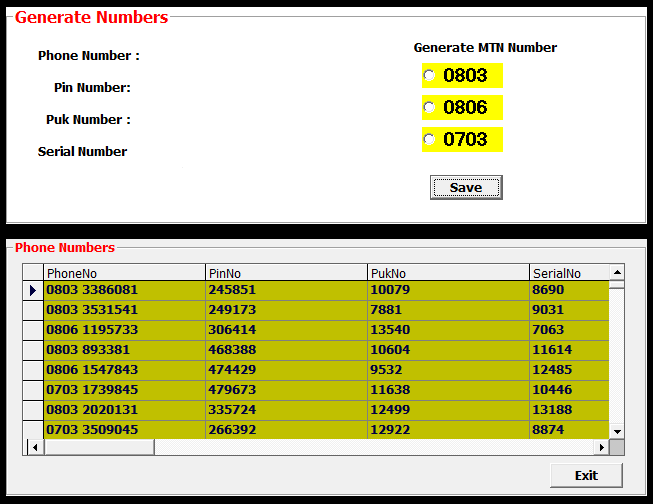Click the vertical scrollbar thumb of the grid
This screenshot has width=653, height=504.
click(617, 285)
